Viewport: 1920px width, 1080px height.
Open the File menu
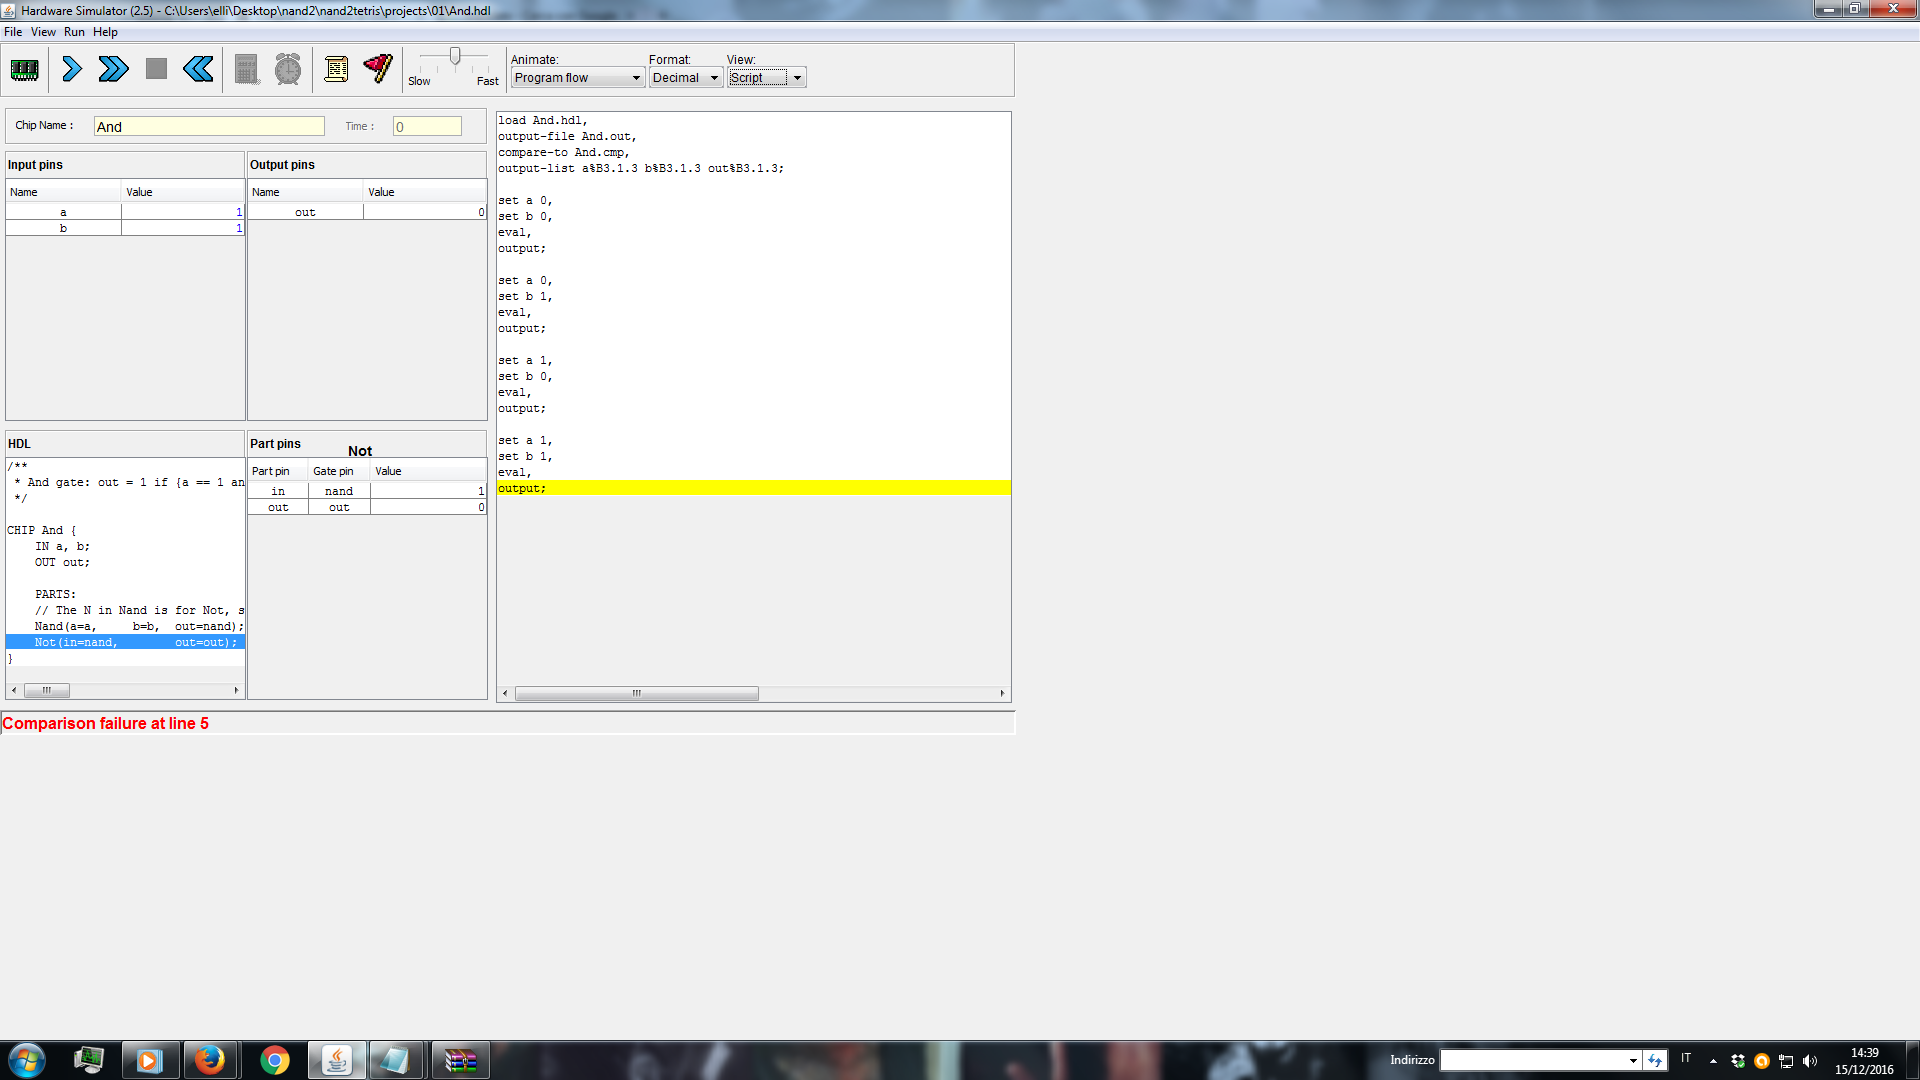point(13,32)
